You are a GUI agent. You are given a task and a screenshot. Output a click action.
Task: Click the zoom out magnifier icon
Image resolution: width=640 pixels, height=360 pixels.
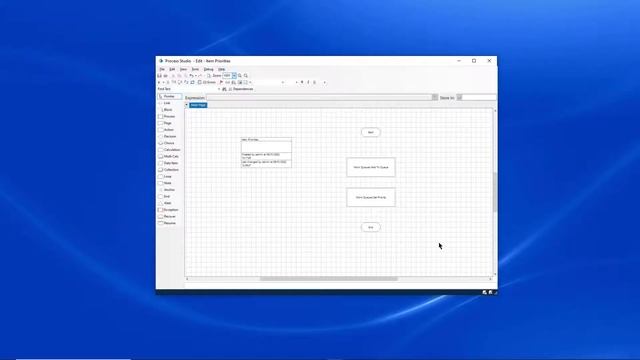(246, 76)
